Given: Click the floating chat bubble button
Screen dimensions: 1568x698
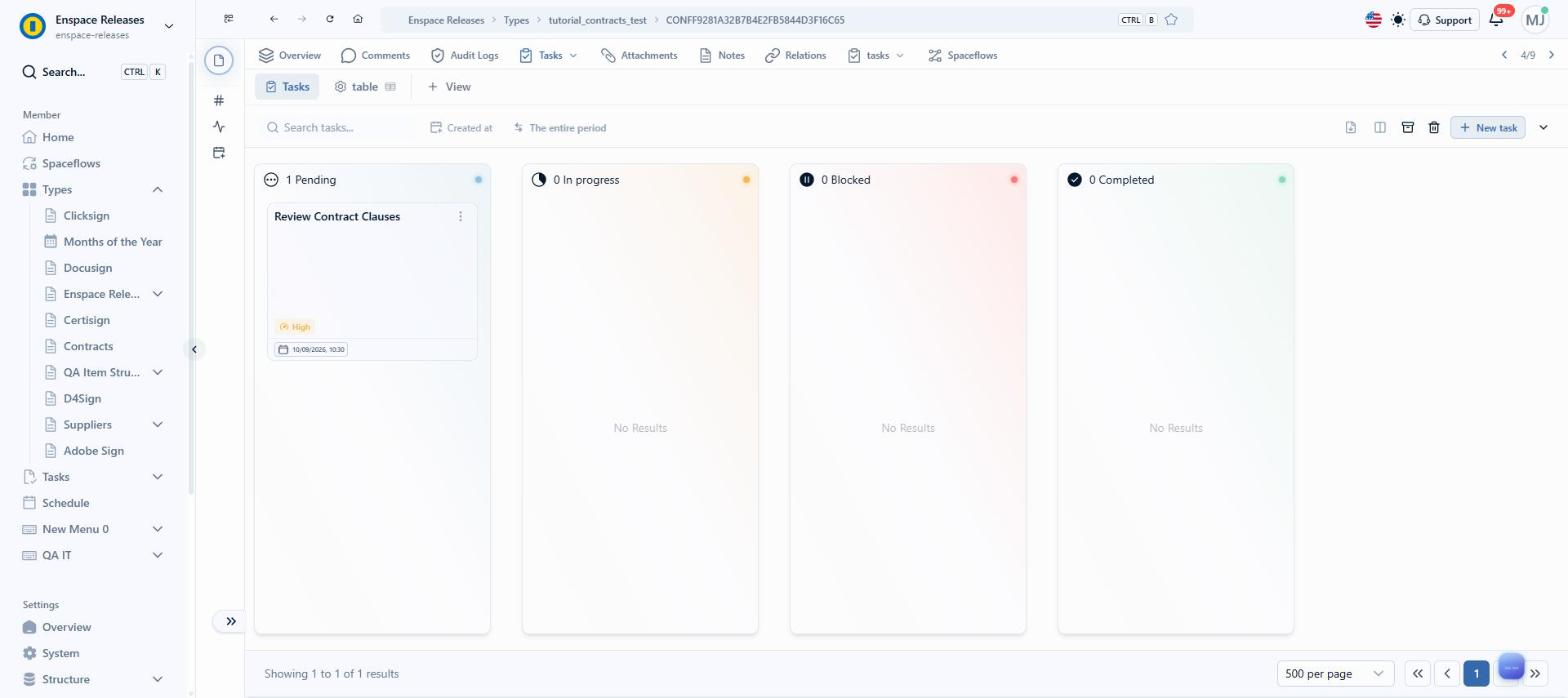Looking at the screenshot, I should point(1511,667).
